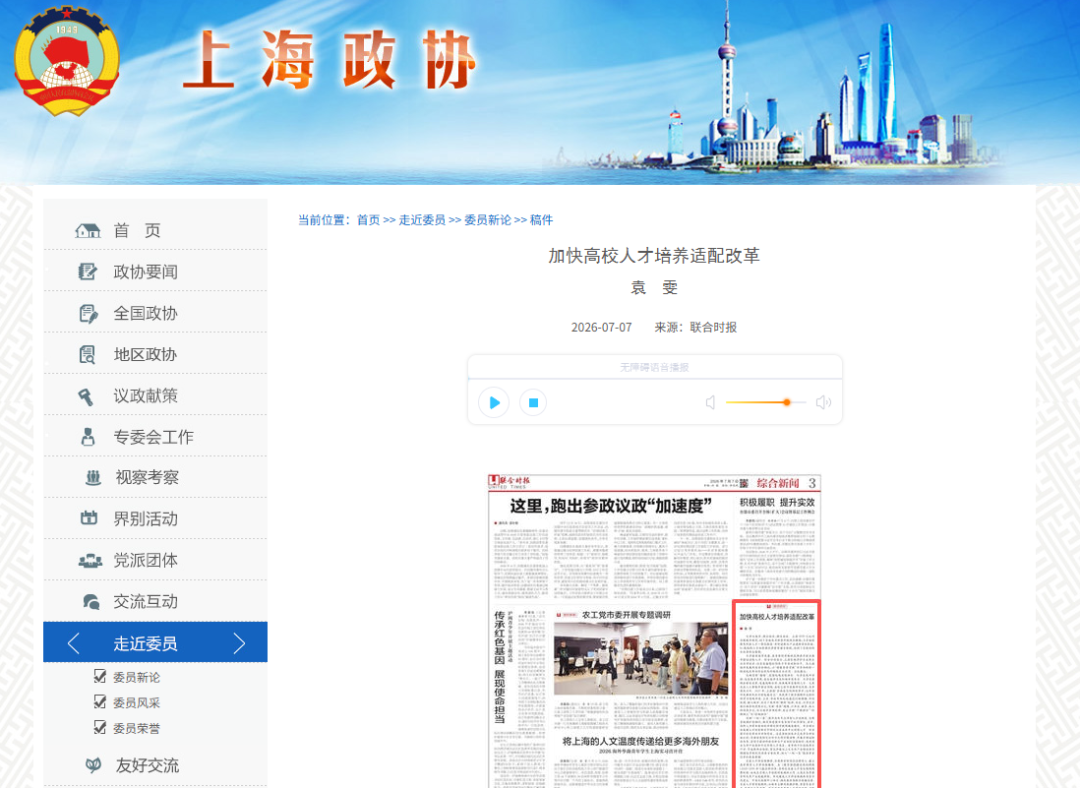Image resolution: width=1080 pixels, height=788 pixels.
Task: Click the pin icon beside 议政献策
Action: (85, 396)
